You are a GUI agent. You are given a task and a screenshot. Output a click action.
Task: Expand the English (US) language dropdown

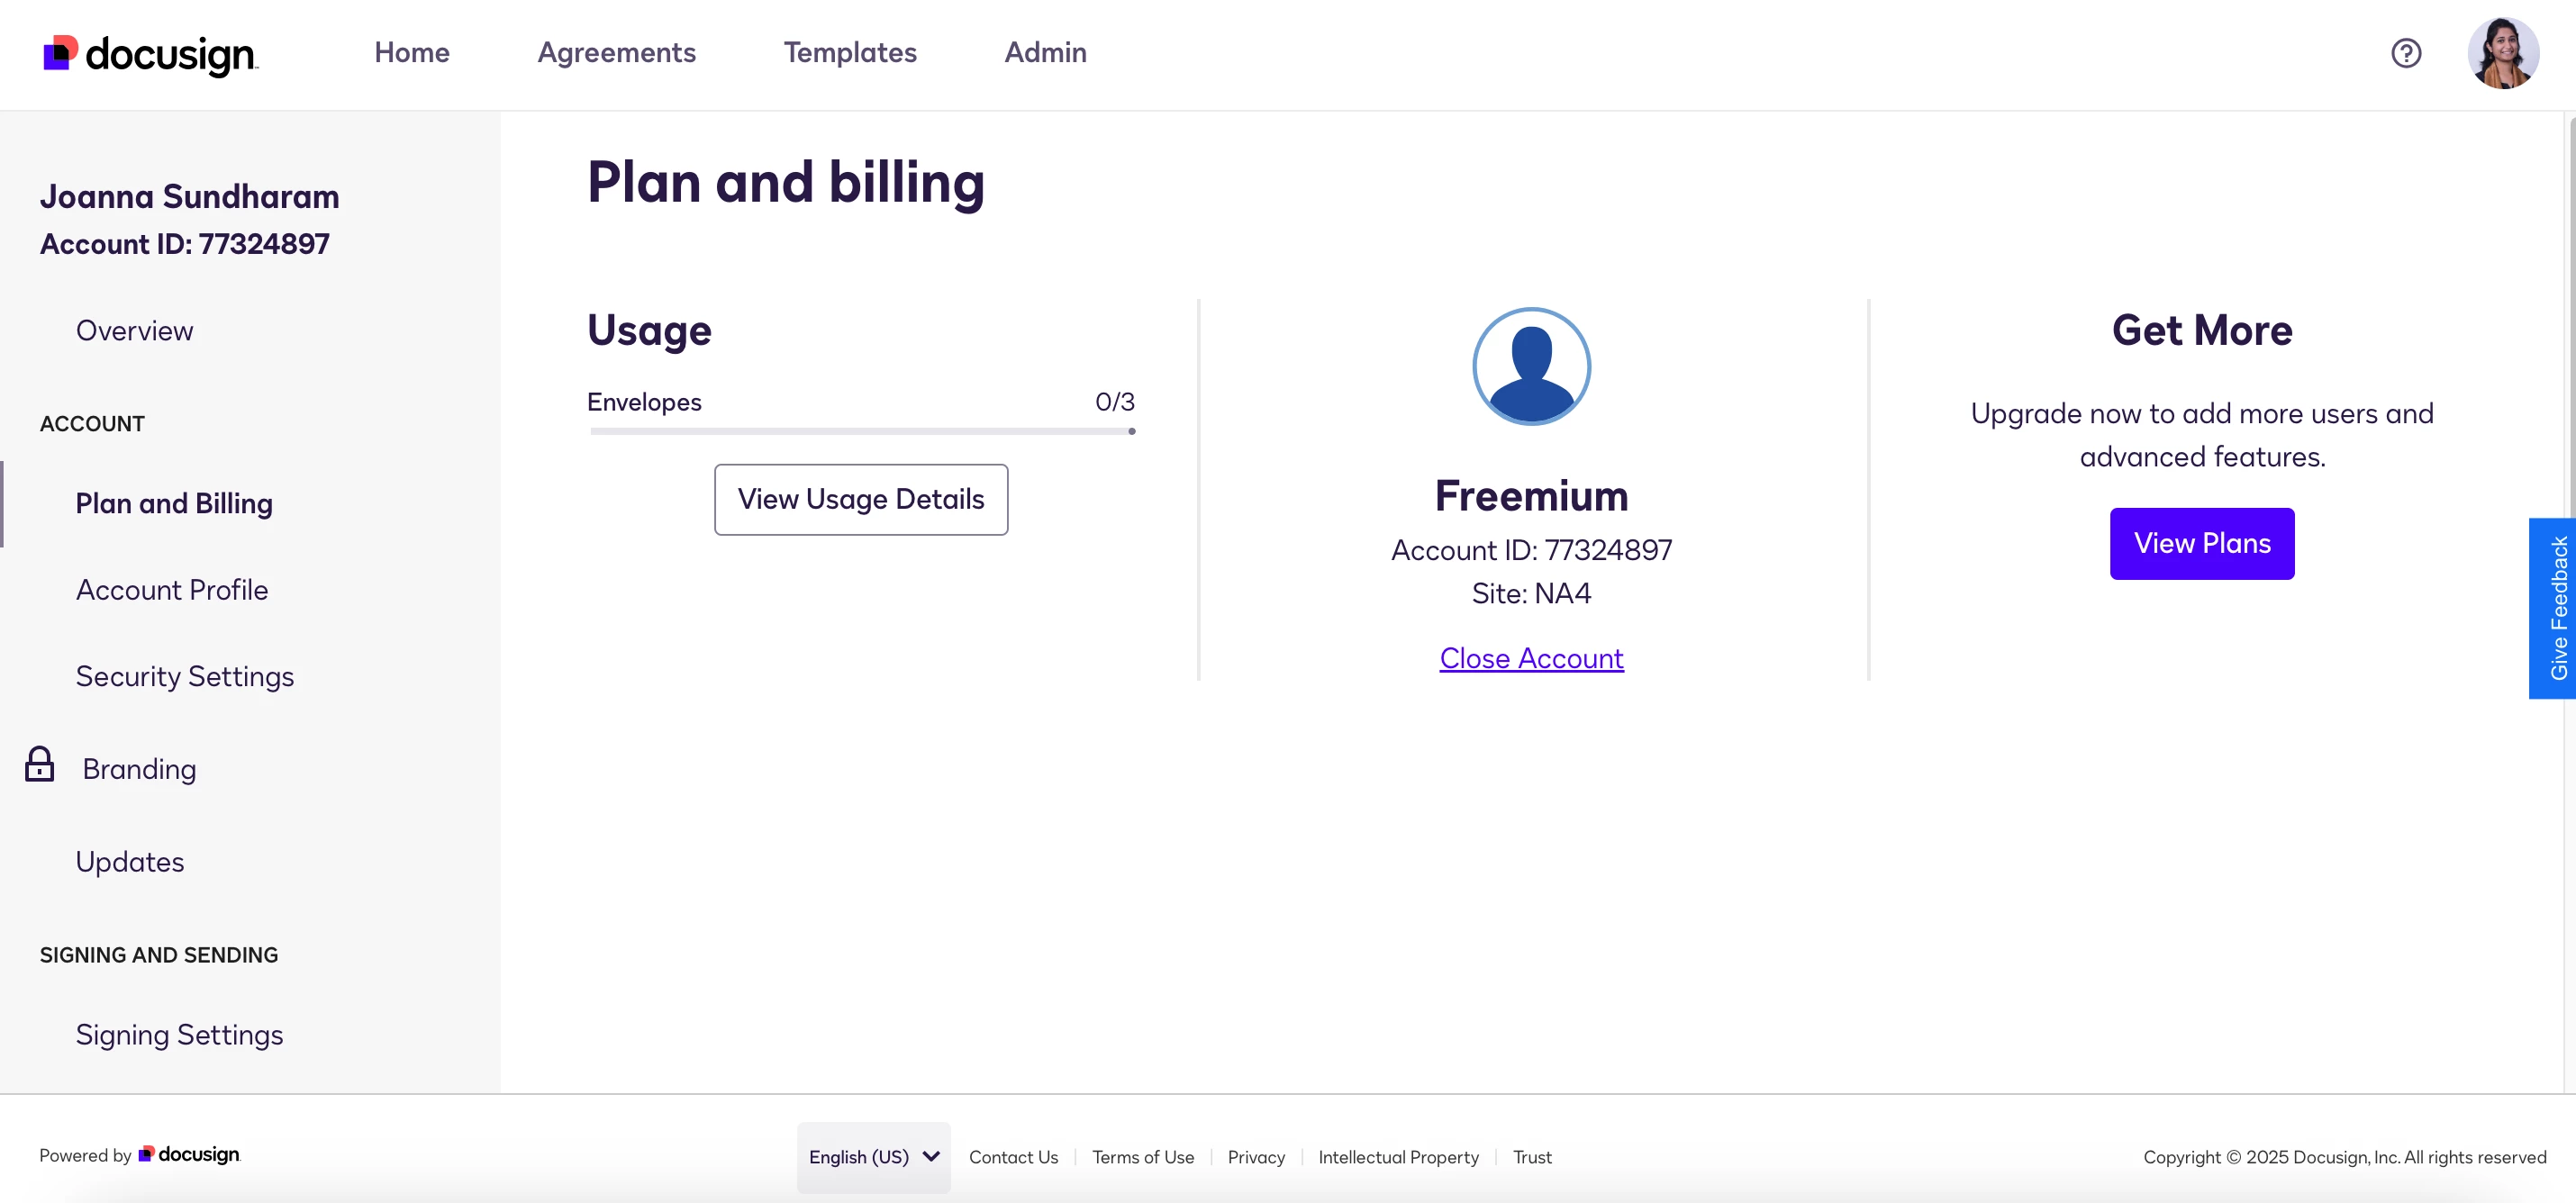click(873, 1157)
